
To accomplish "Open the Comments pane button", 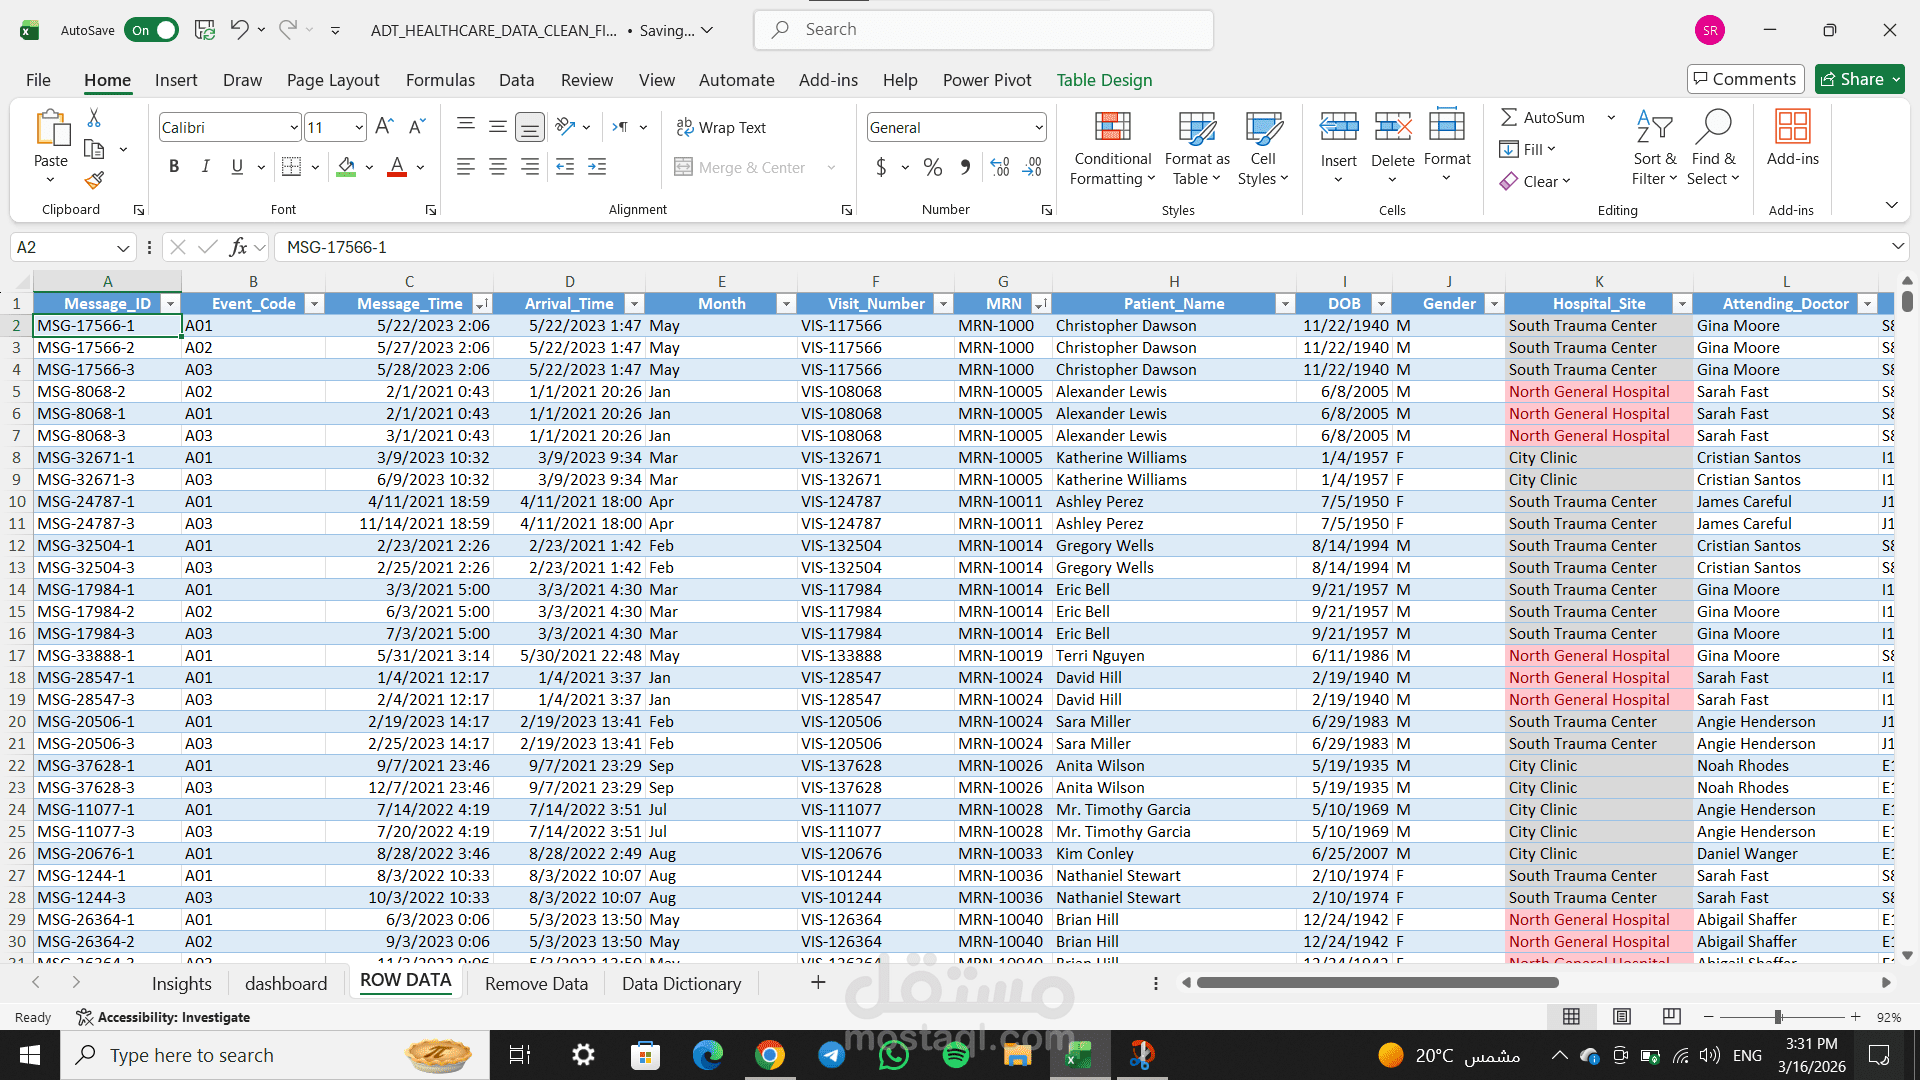I will tap(1745, 79).
